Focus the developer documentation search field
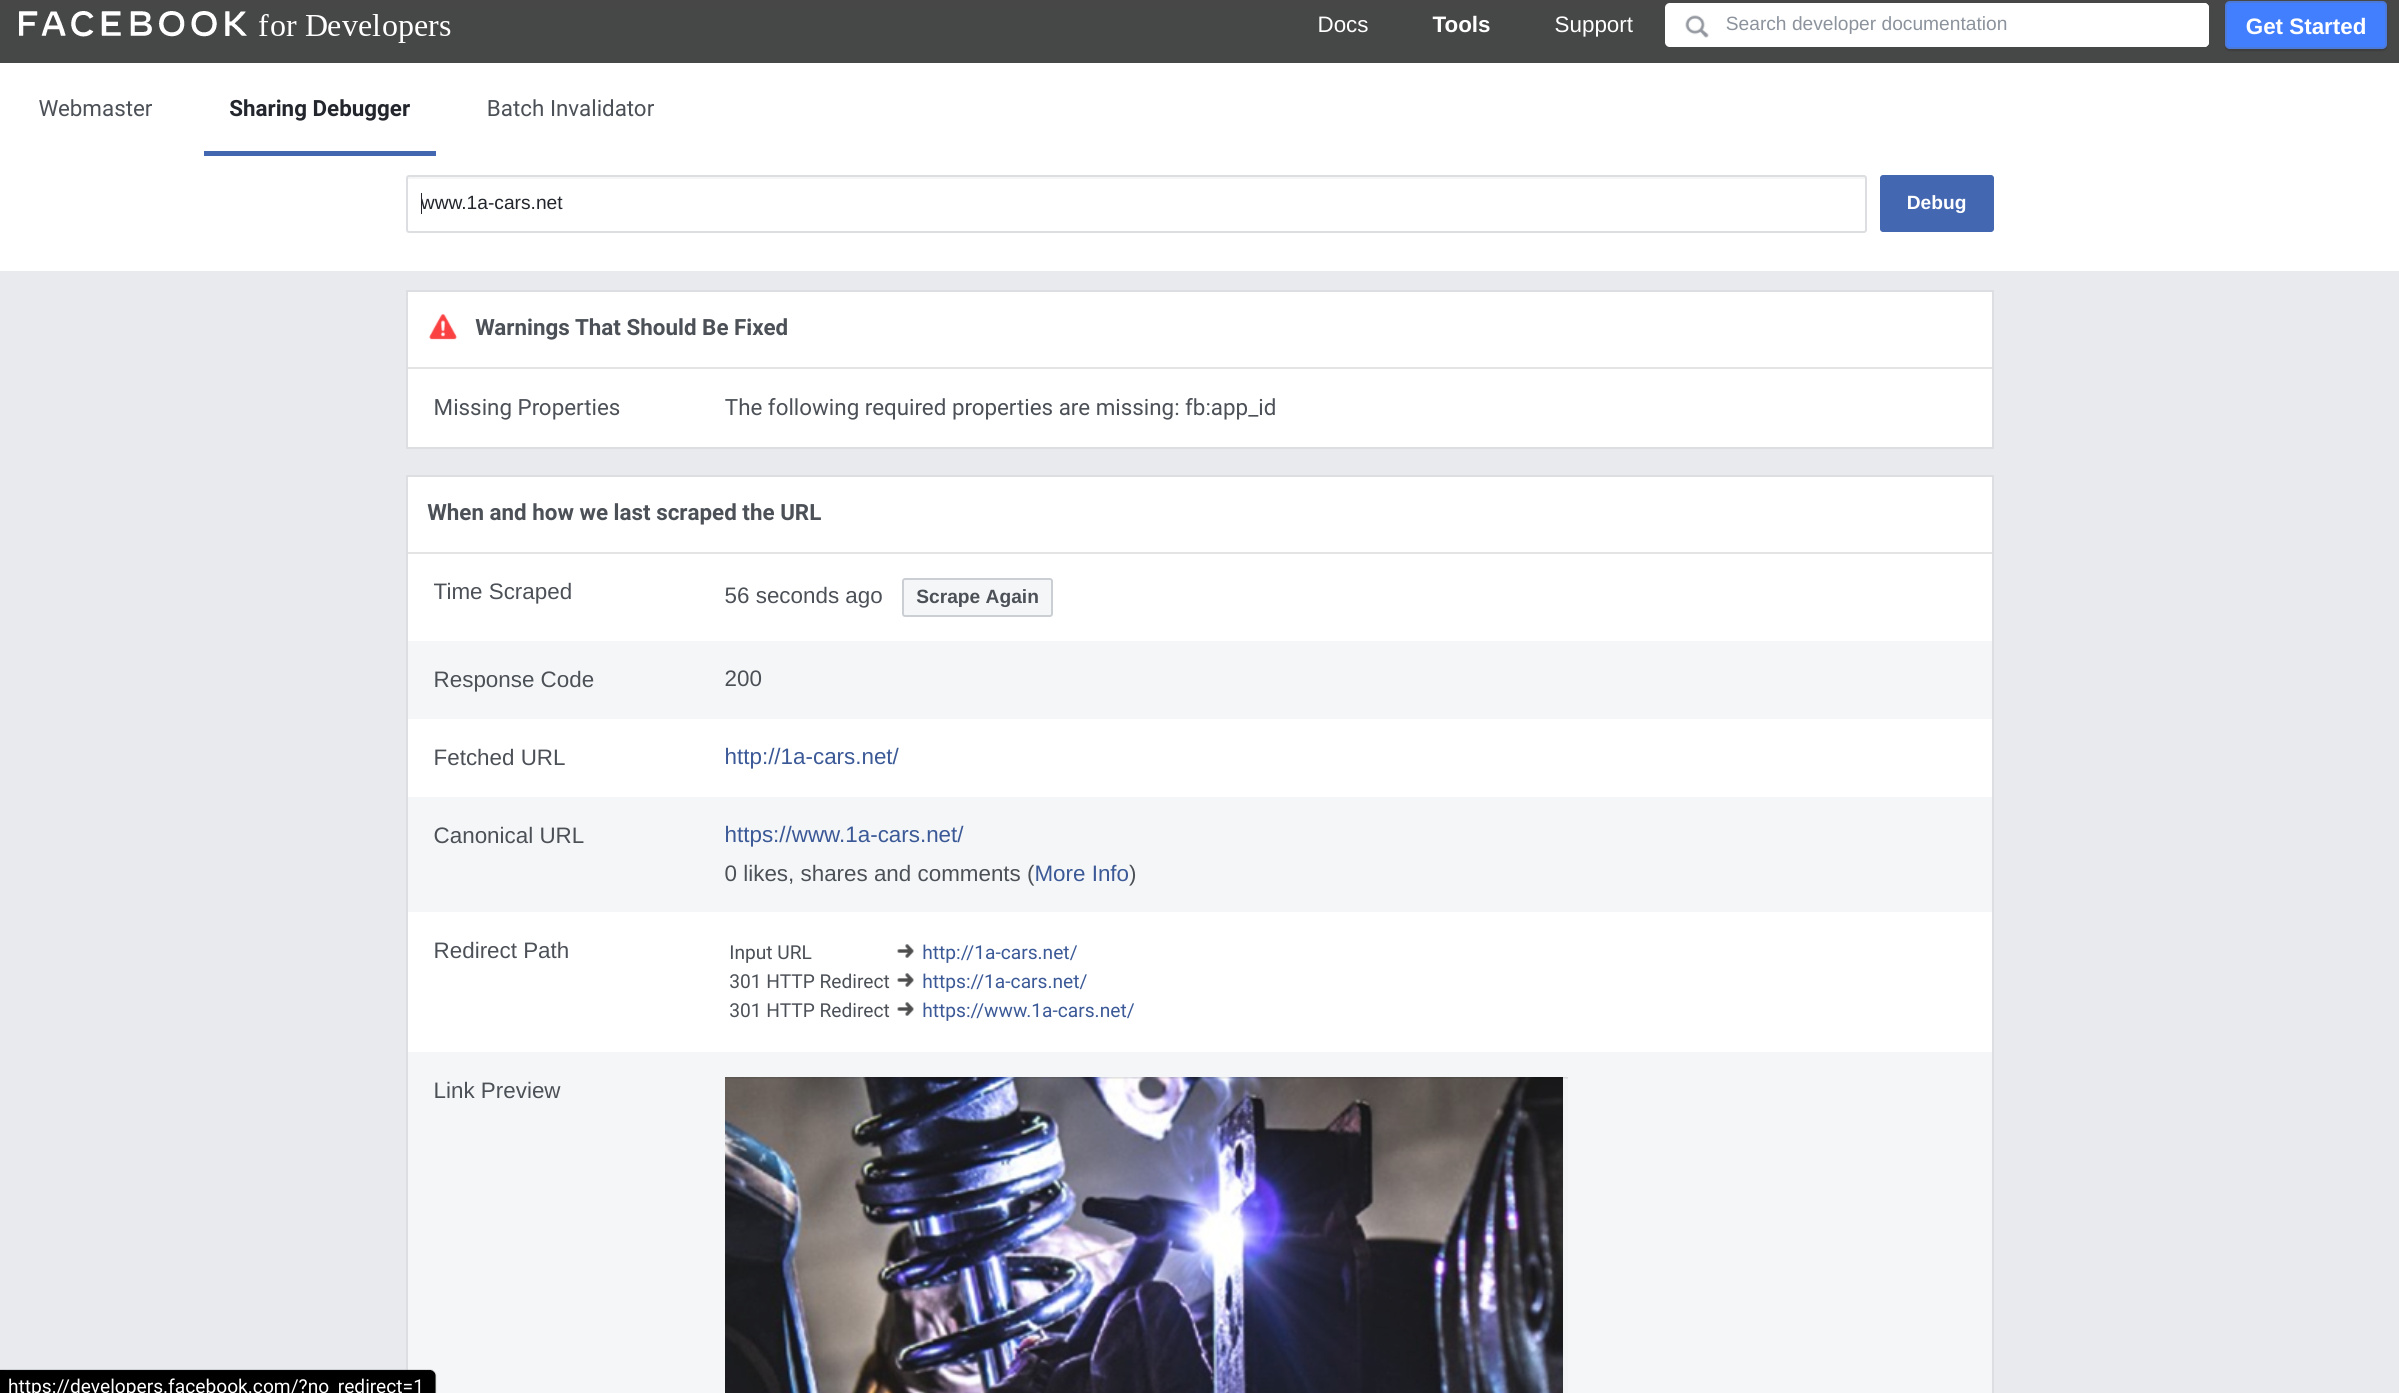Viewport: 2399px width, 1393px height. tap(1950, 25)
